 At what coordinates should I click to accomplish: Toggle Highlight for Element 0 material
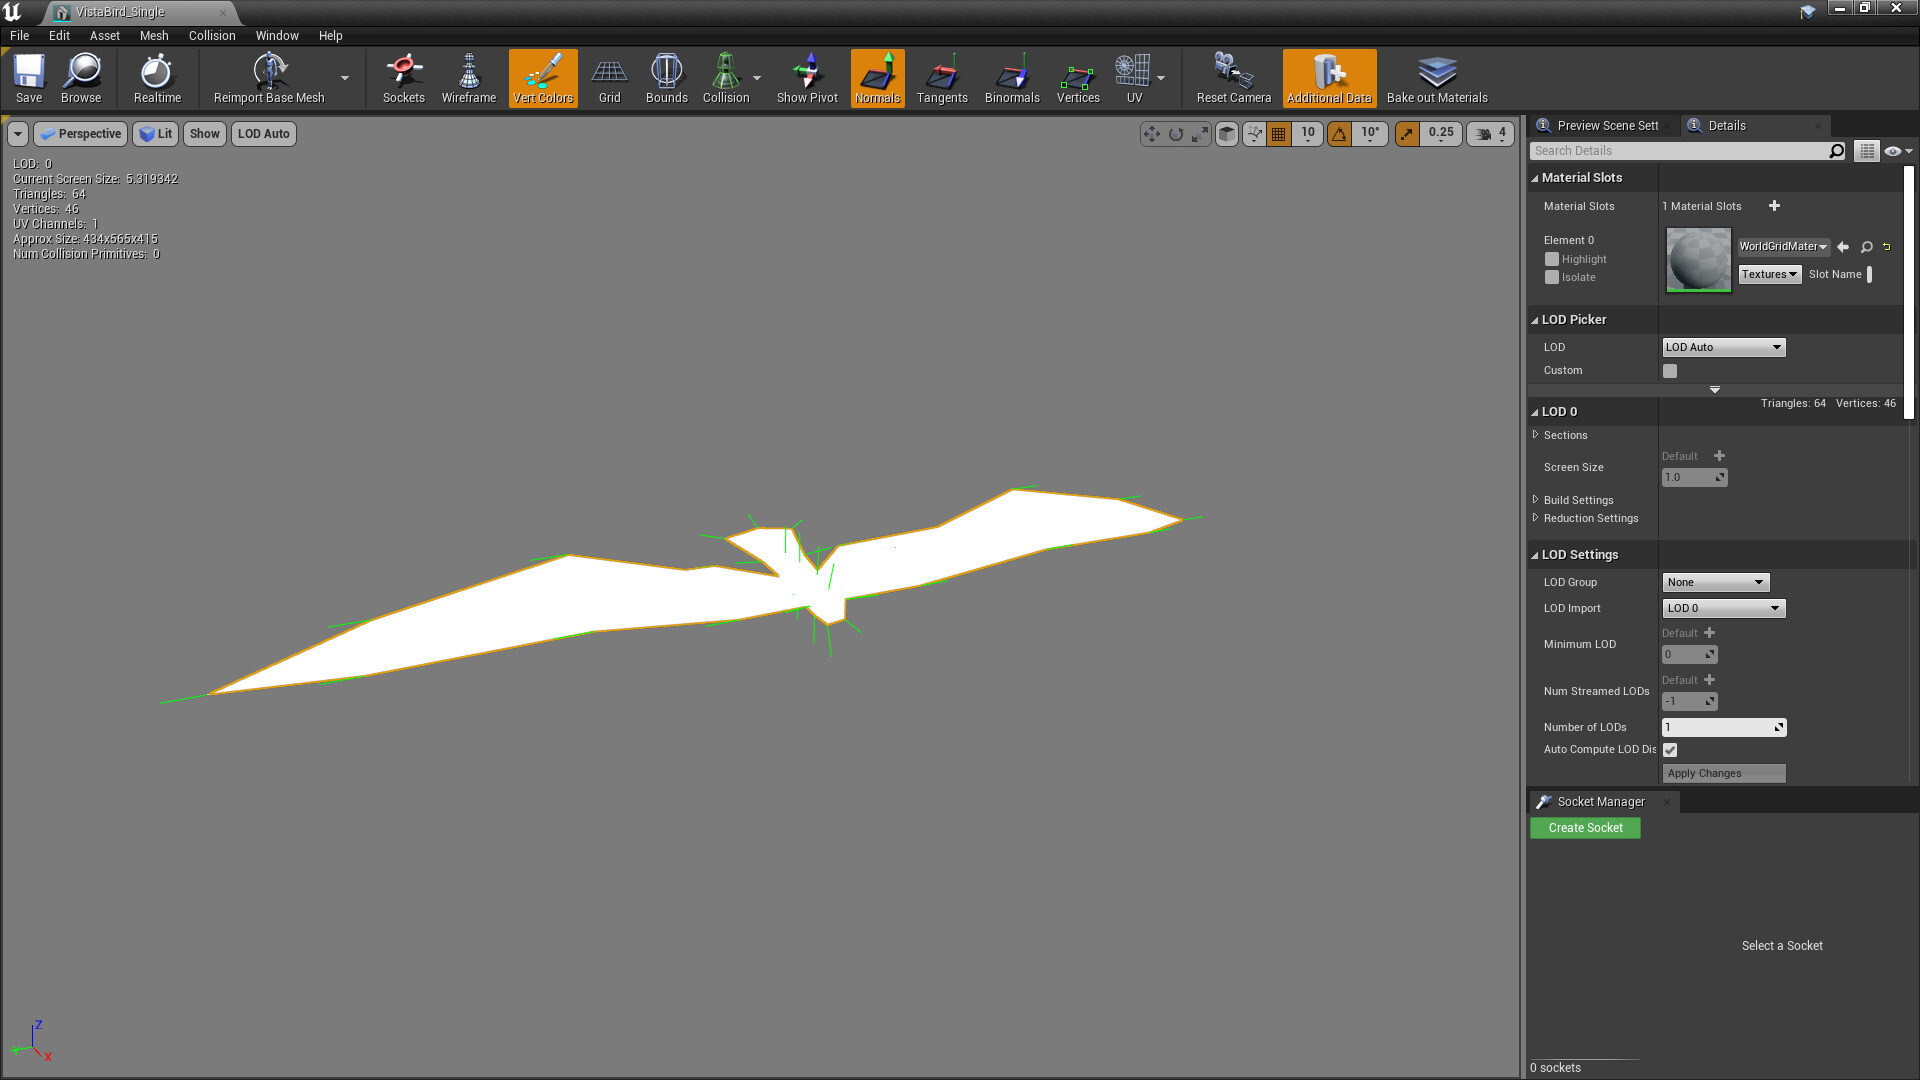1551,259
